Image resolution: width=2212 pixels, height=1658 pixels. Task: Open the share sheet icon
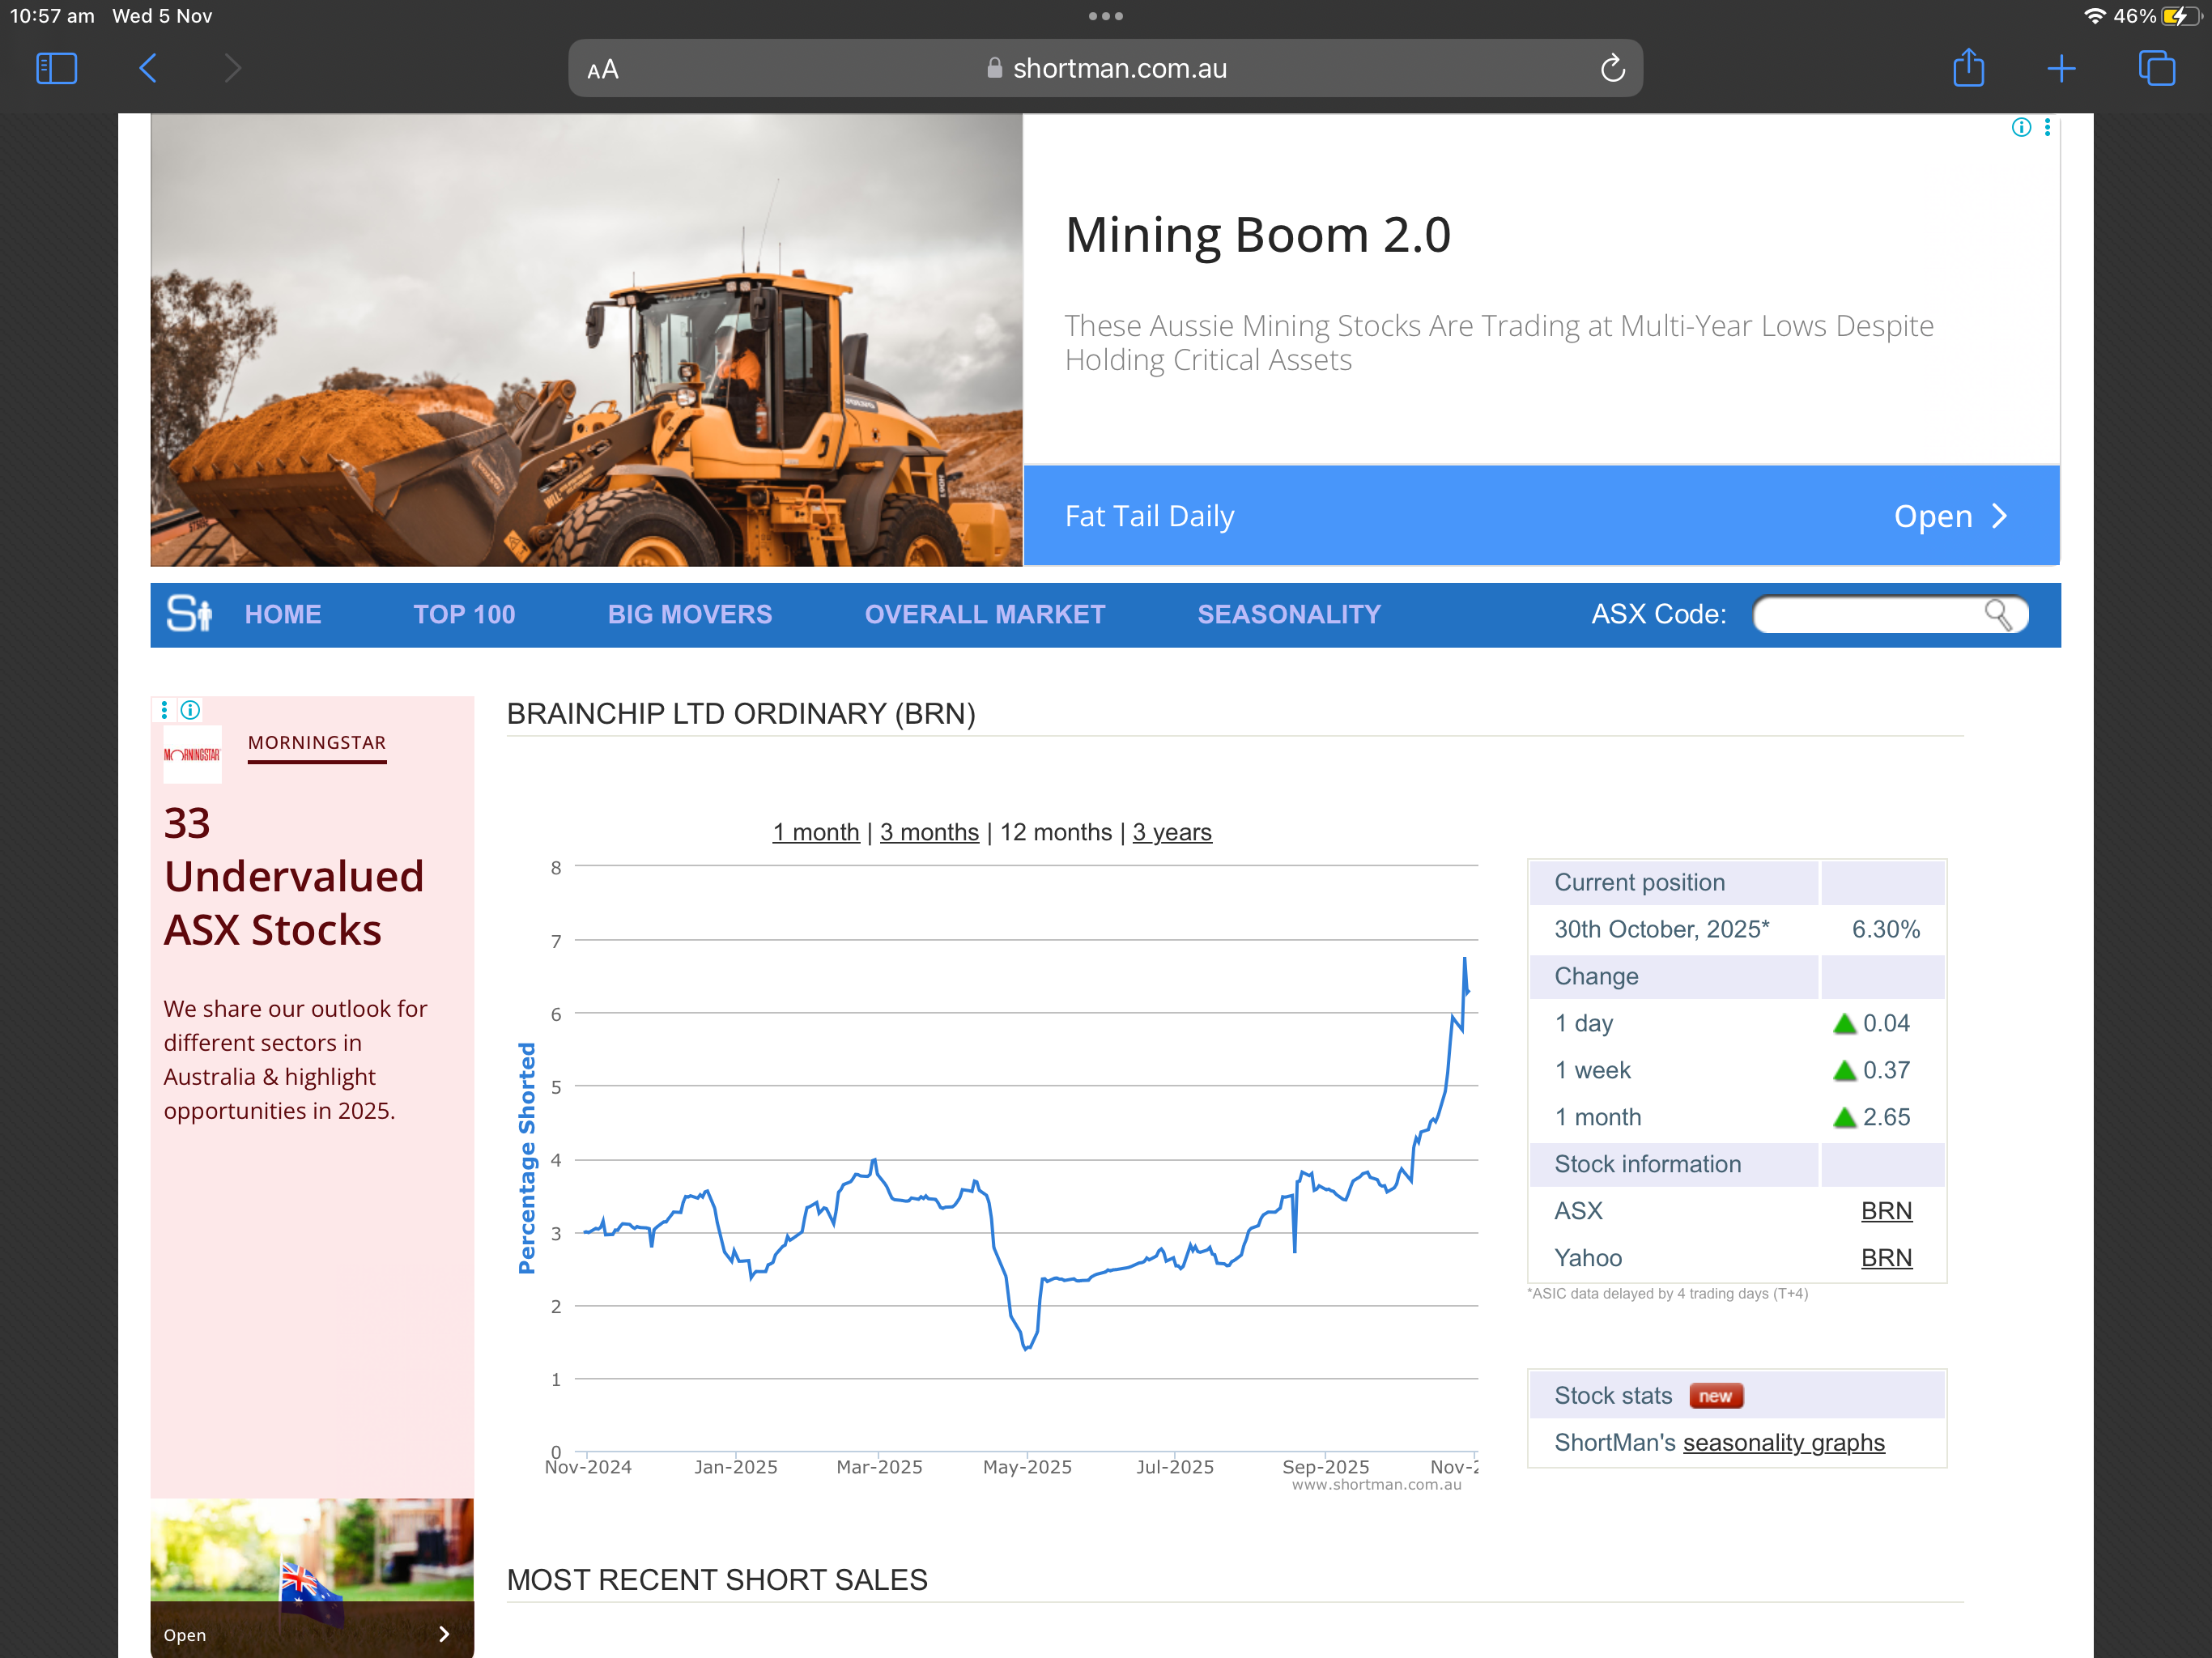tap(1968, 68)
